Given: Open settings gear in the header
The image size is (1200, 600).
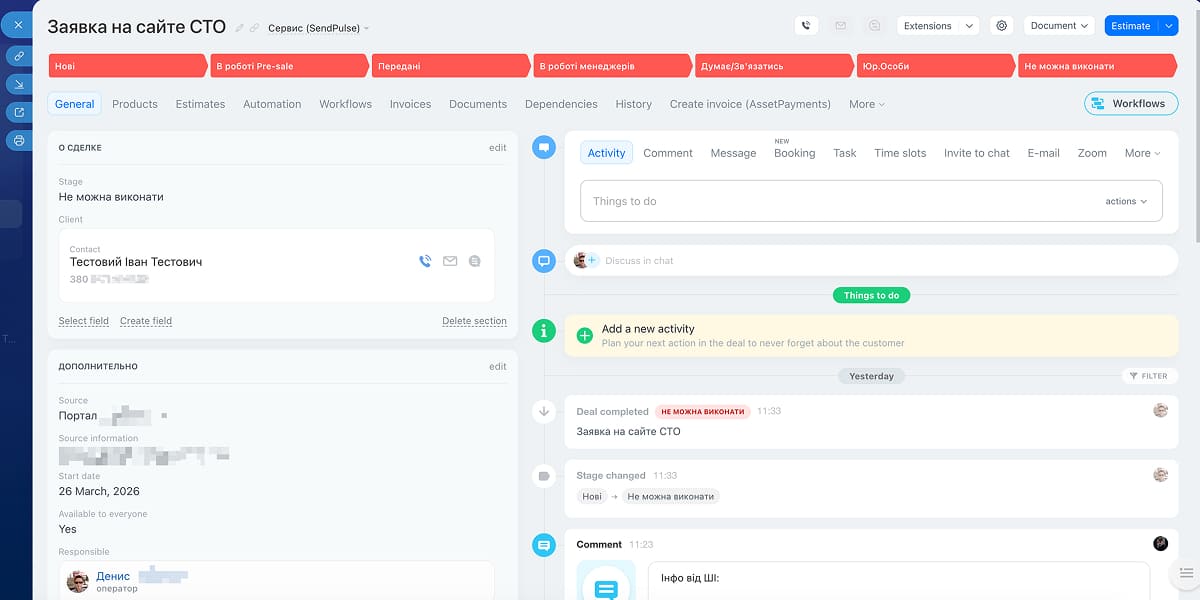Looking at the screenshot, I should click(1002, 26).
